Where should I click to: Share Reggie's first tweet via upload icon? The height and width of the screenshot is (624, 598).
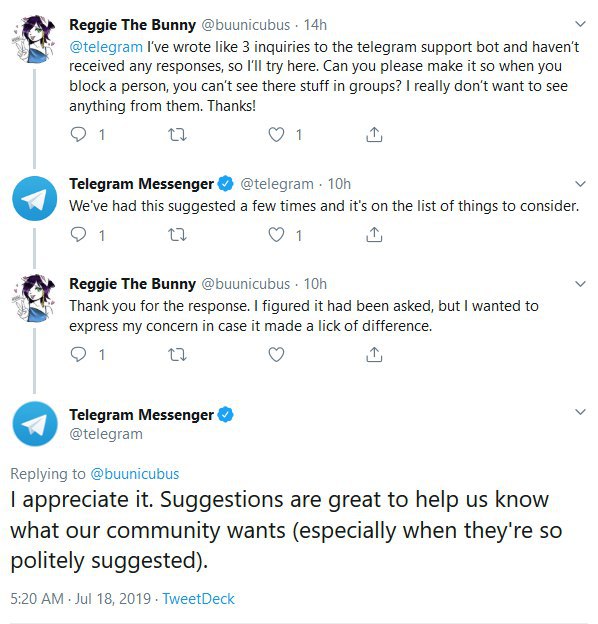click(374, 135)
